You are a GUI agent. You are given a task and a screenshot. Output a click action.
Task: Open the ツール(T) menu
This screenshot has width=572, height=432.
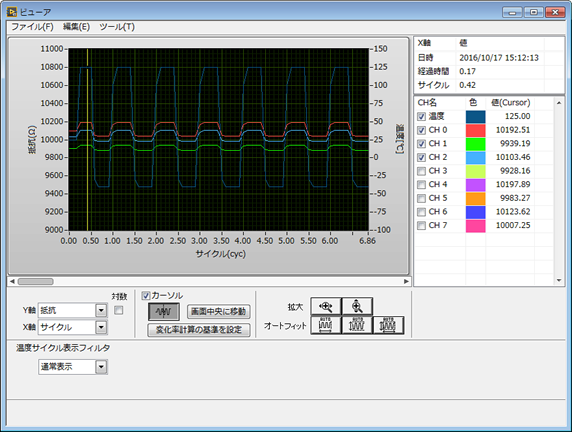[117, 27]
